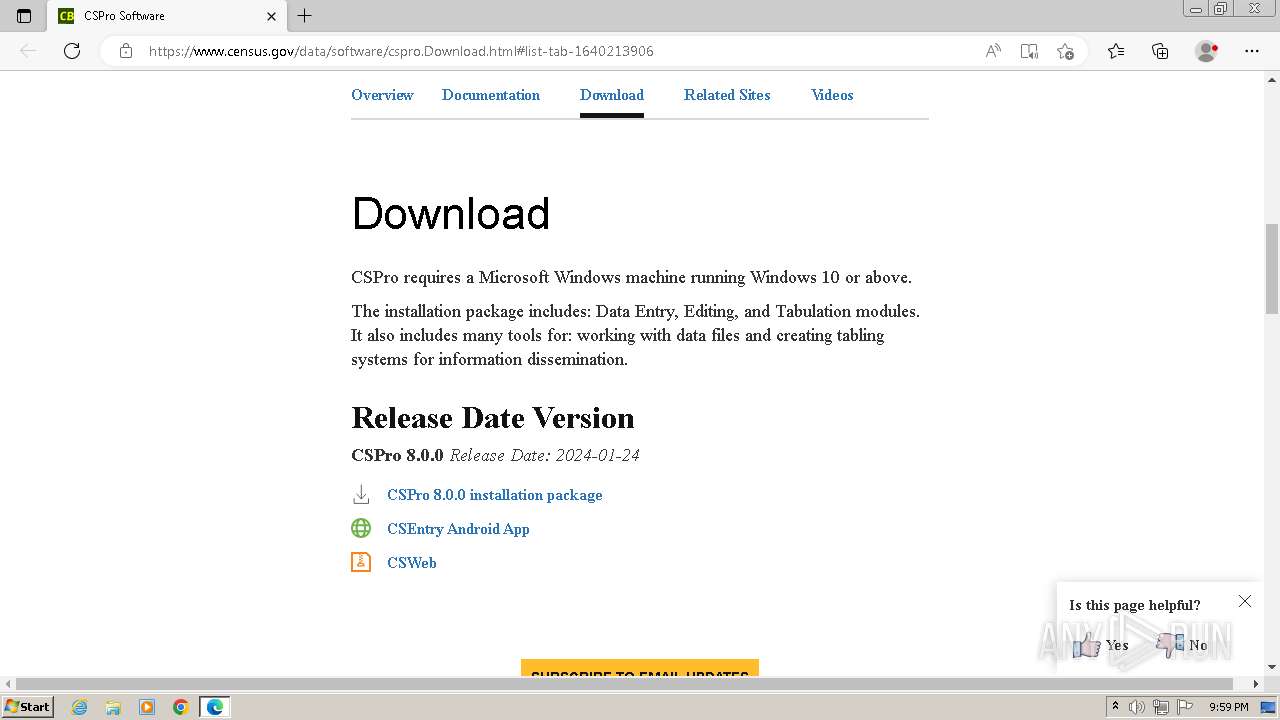Switch to the Overview tab
This screenshot has width=1280, height=720.
pos(382,95)
